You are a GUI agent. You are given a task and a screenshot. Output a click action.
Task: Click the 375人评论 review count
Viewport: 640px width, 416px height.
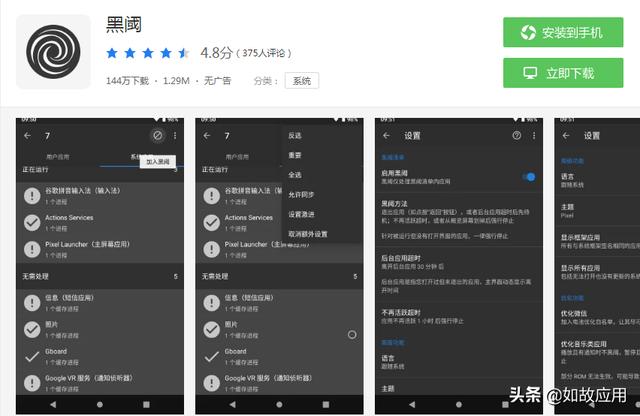[x=263, y=53]
